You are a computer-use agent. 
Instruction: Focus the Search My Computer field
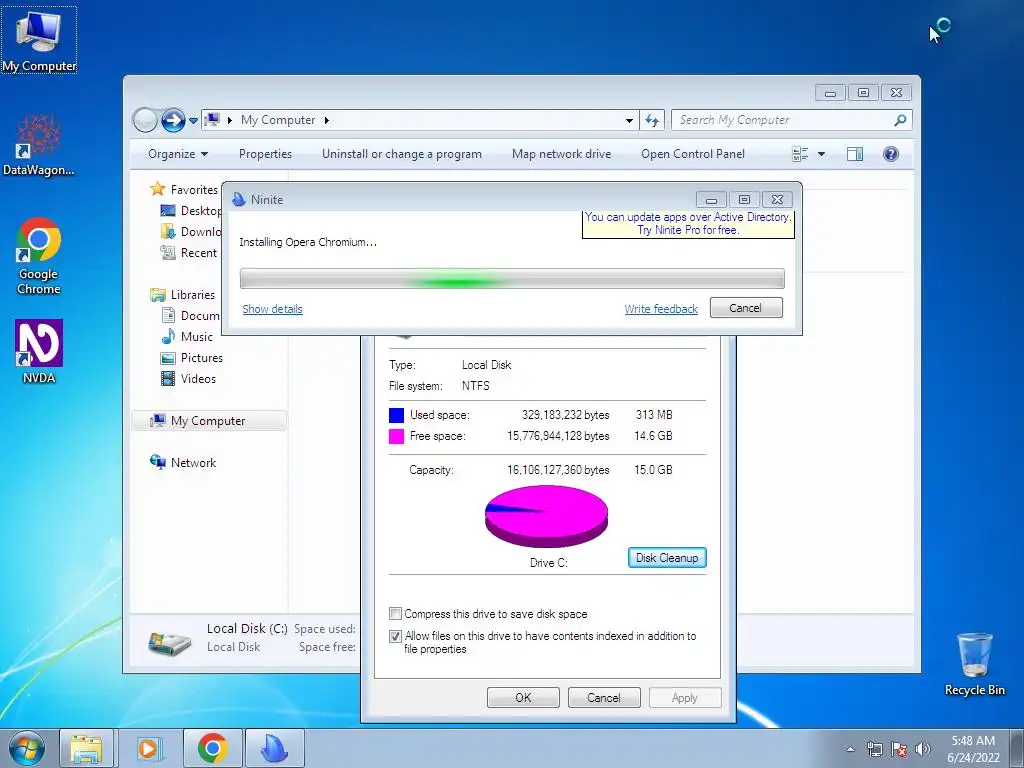click(x=784, y=120)
